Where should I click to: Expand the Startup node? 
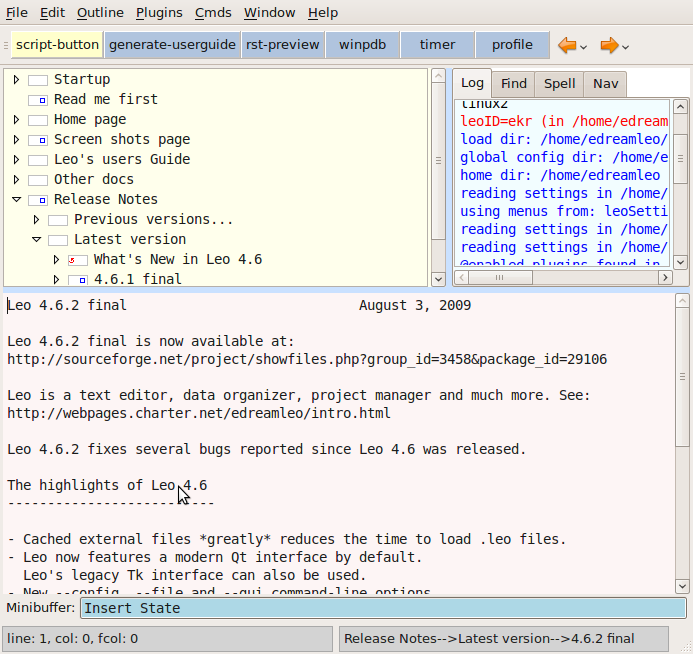[x=16, y=80]
